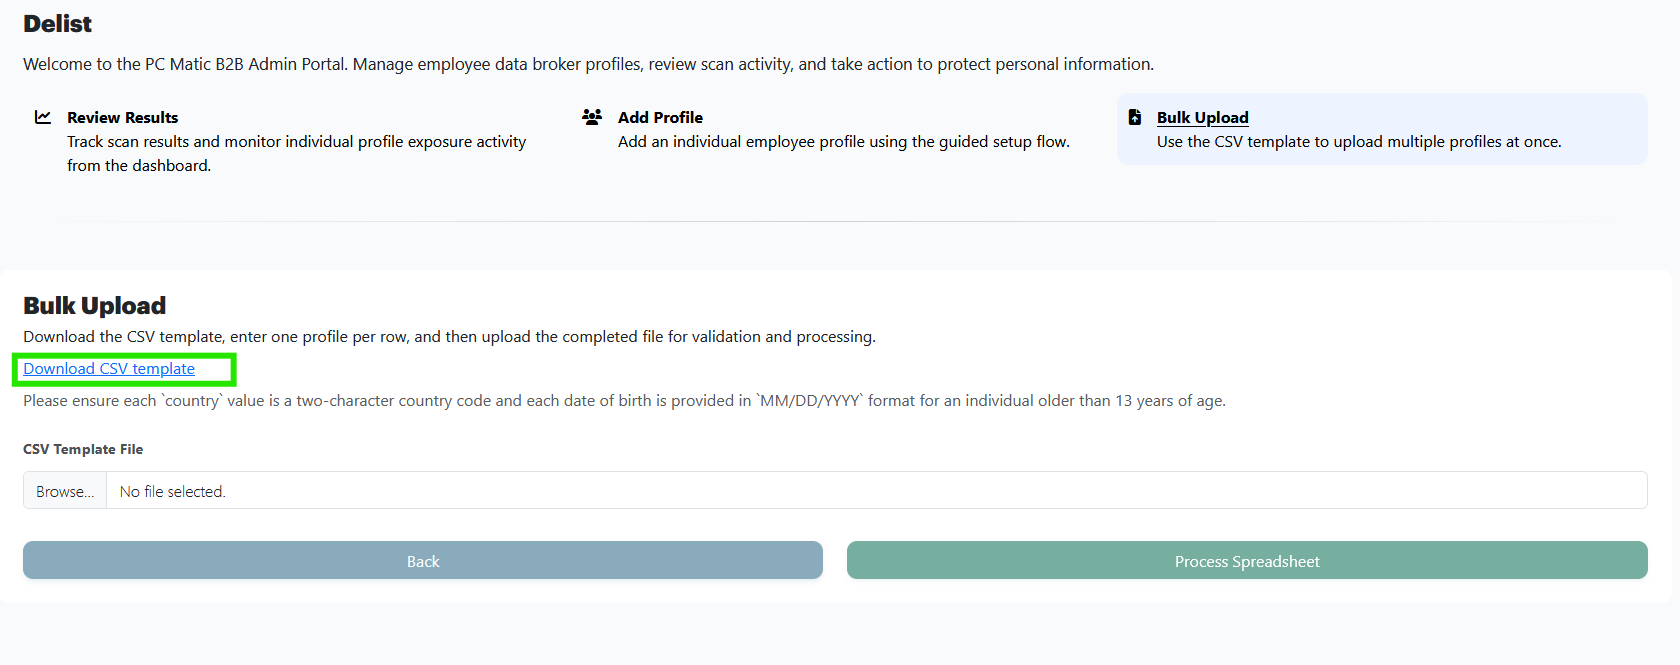The width and height of the screenshot is (1680, 665).
Task: Click the Add Profile users icon
Action: coord(592,117)
